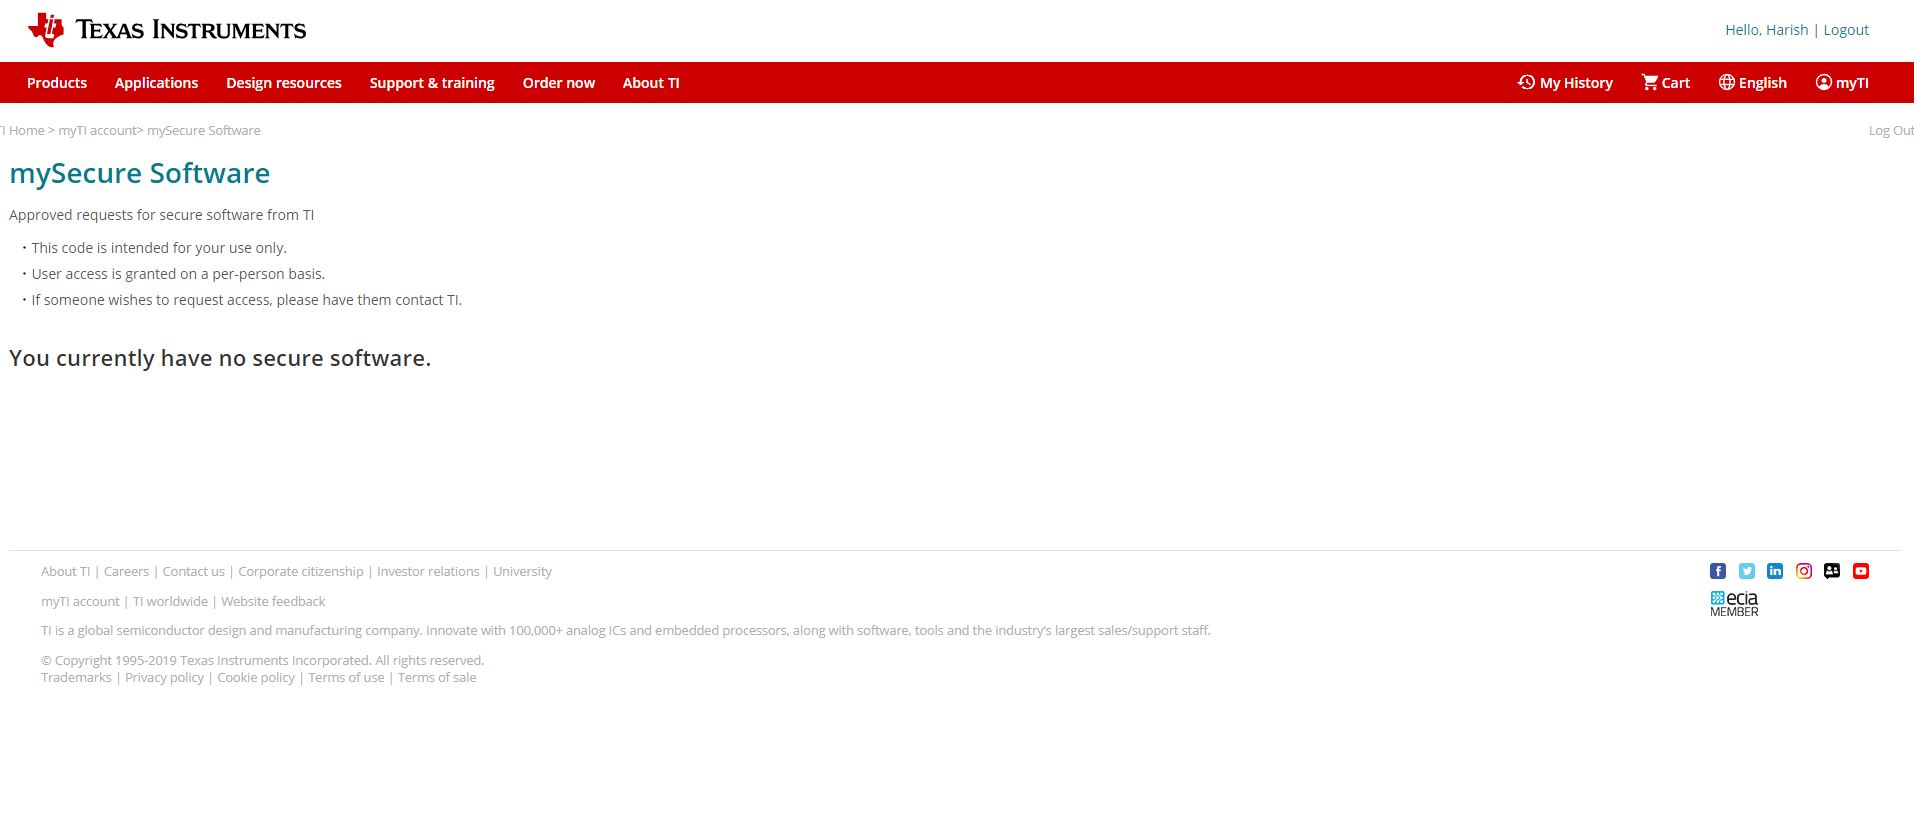Open the English language selector
Image resolution: width=1914 pixels, height=827 pixels.
click(x=1753, y=83)
